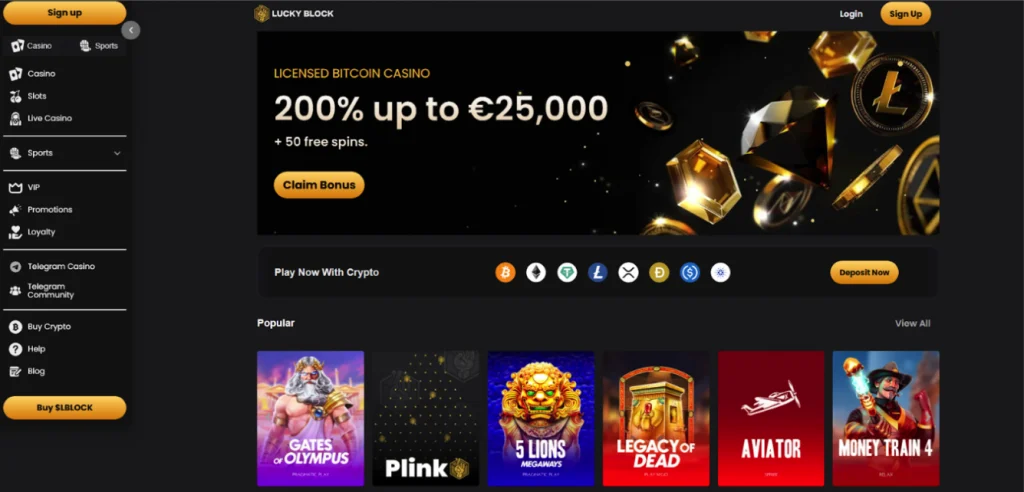
Task: Select the Bitcoin coin icon
Action: coord(505,272)
